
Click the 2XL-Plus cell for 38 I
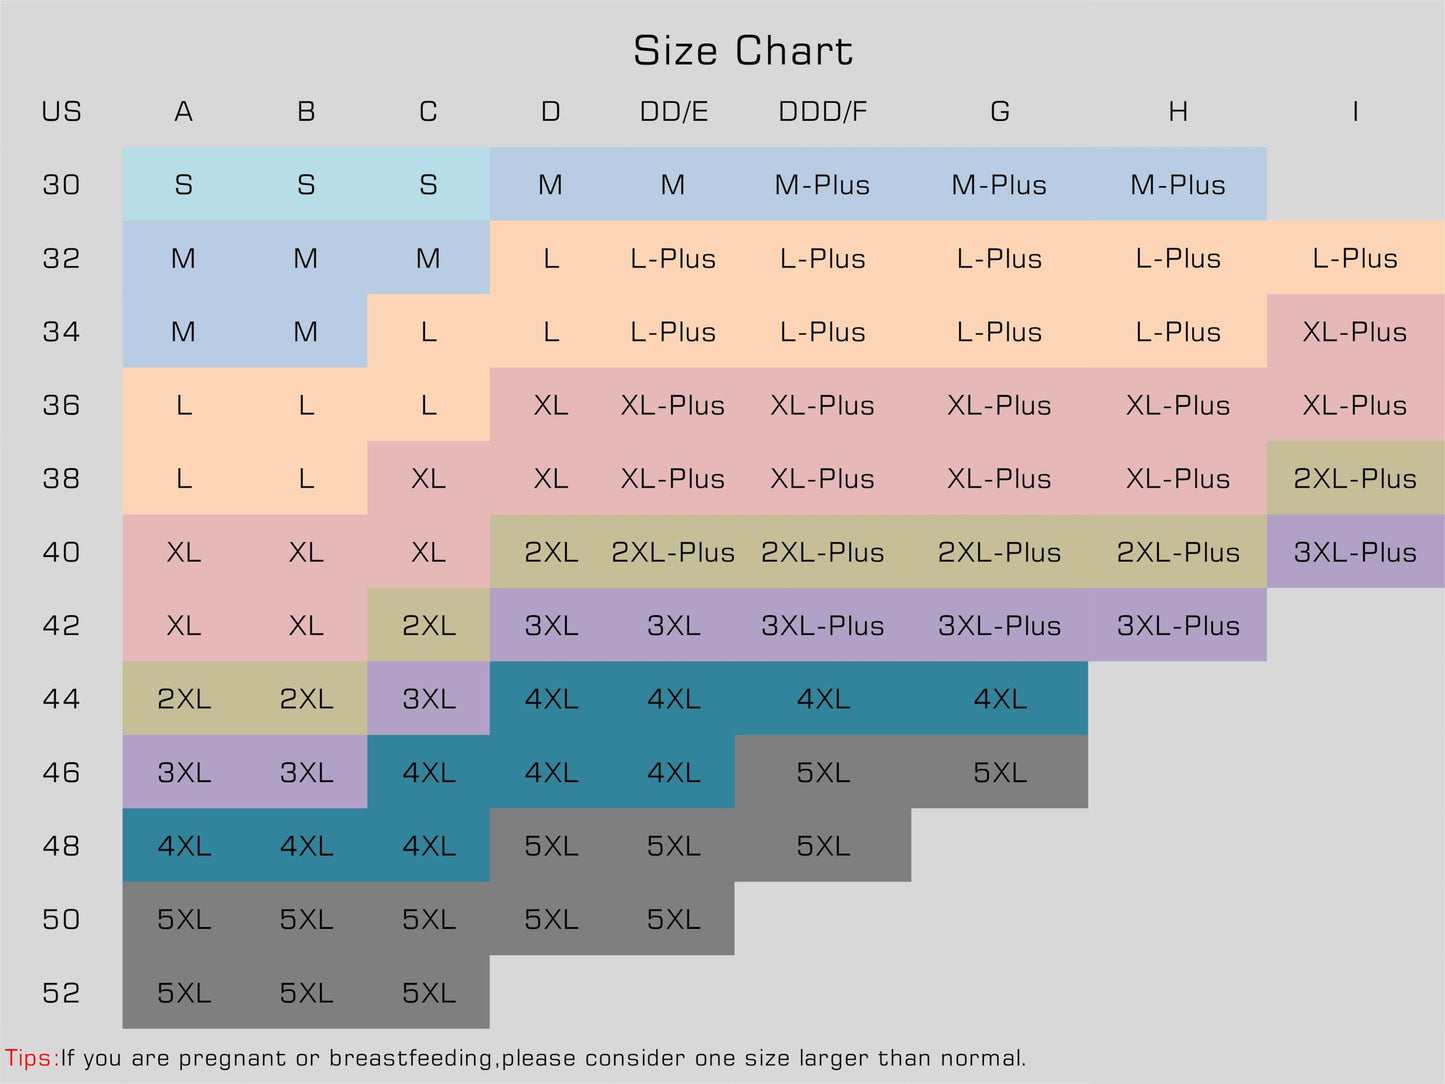coord(1355,479)
